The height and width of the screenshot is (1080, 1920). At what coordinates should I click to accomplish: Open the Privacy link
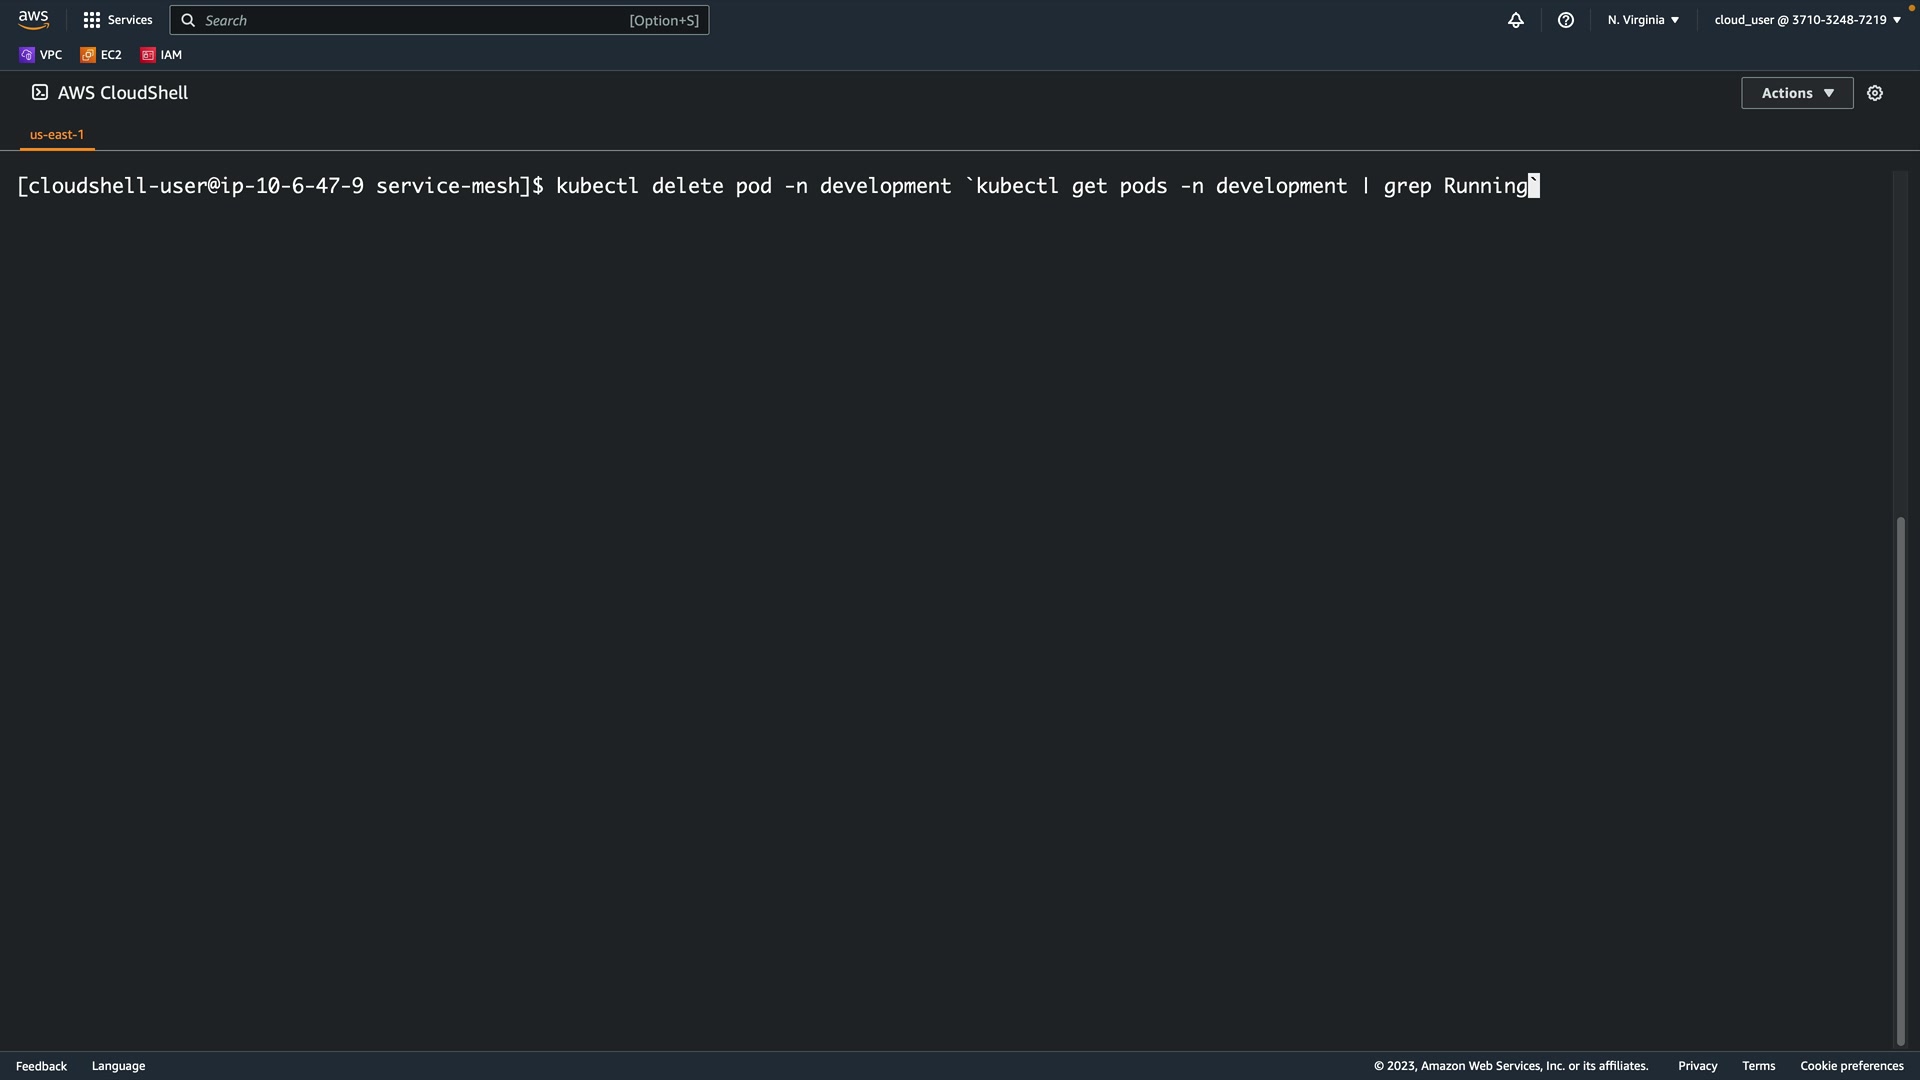(x=1697, y=1066)
